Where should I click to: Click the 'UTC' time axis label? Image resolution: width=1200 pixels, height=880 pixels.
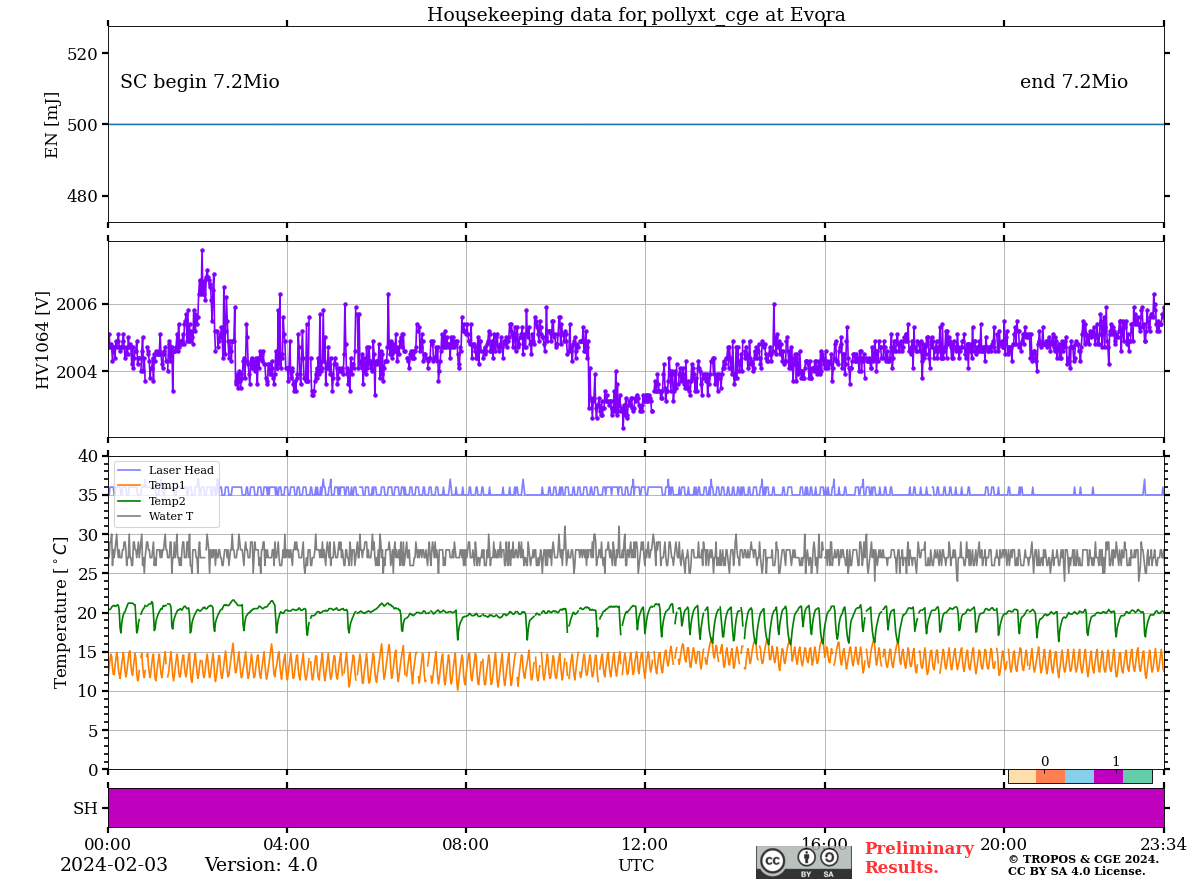click(636, 866)
